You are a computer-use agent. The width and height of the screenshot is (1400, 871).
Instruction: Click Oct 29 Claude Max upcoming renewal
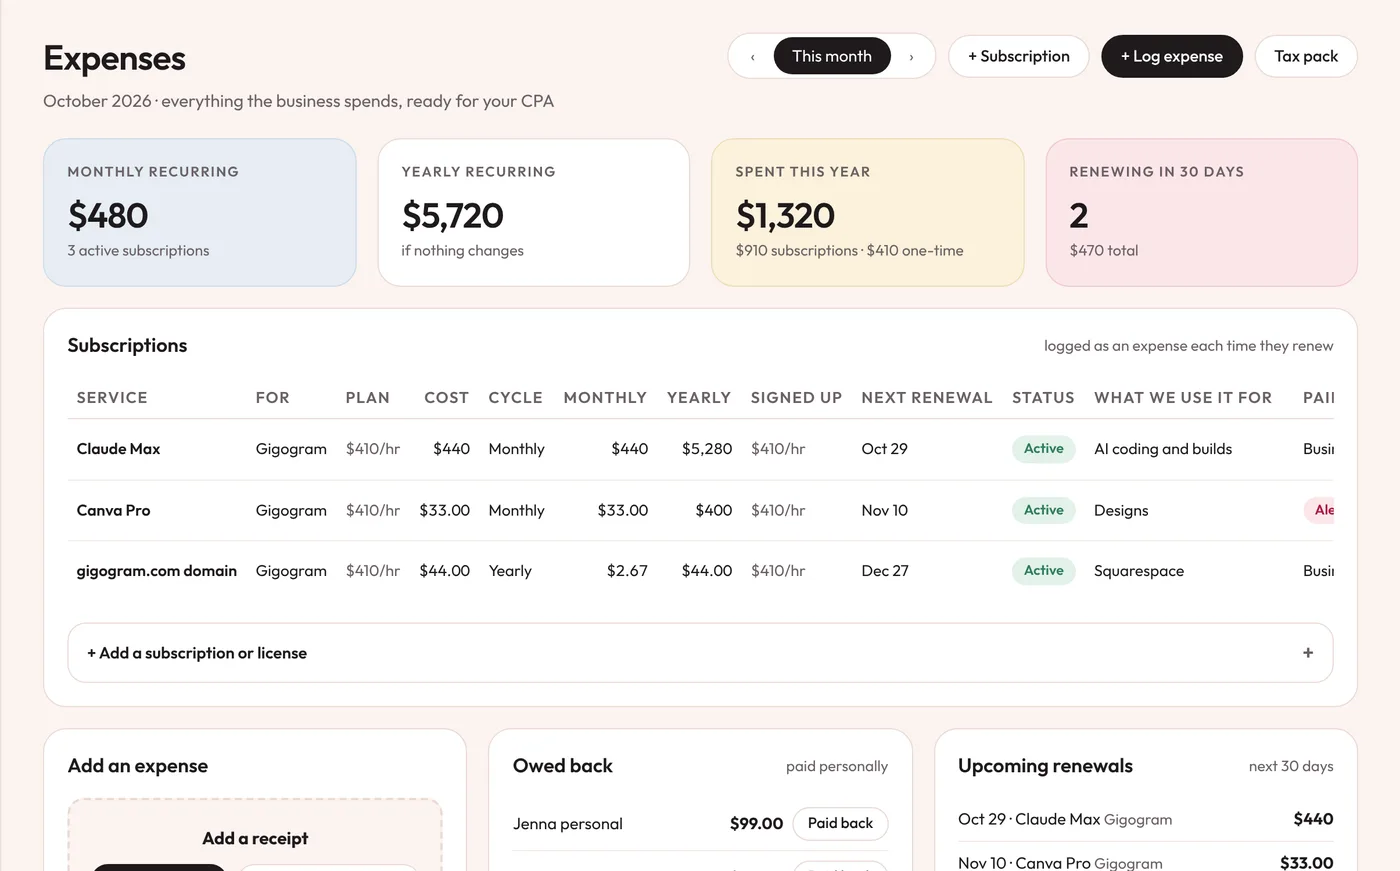tap(1145, 819)
